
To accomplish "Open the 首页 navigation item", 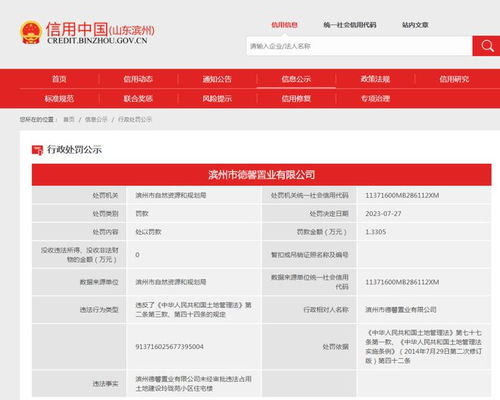I will tap(59, 79).
